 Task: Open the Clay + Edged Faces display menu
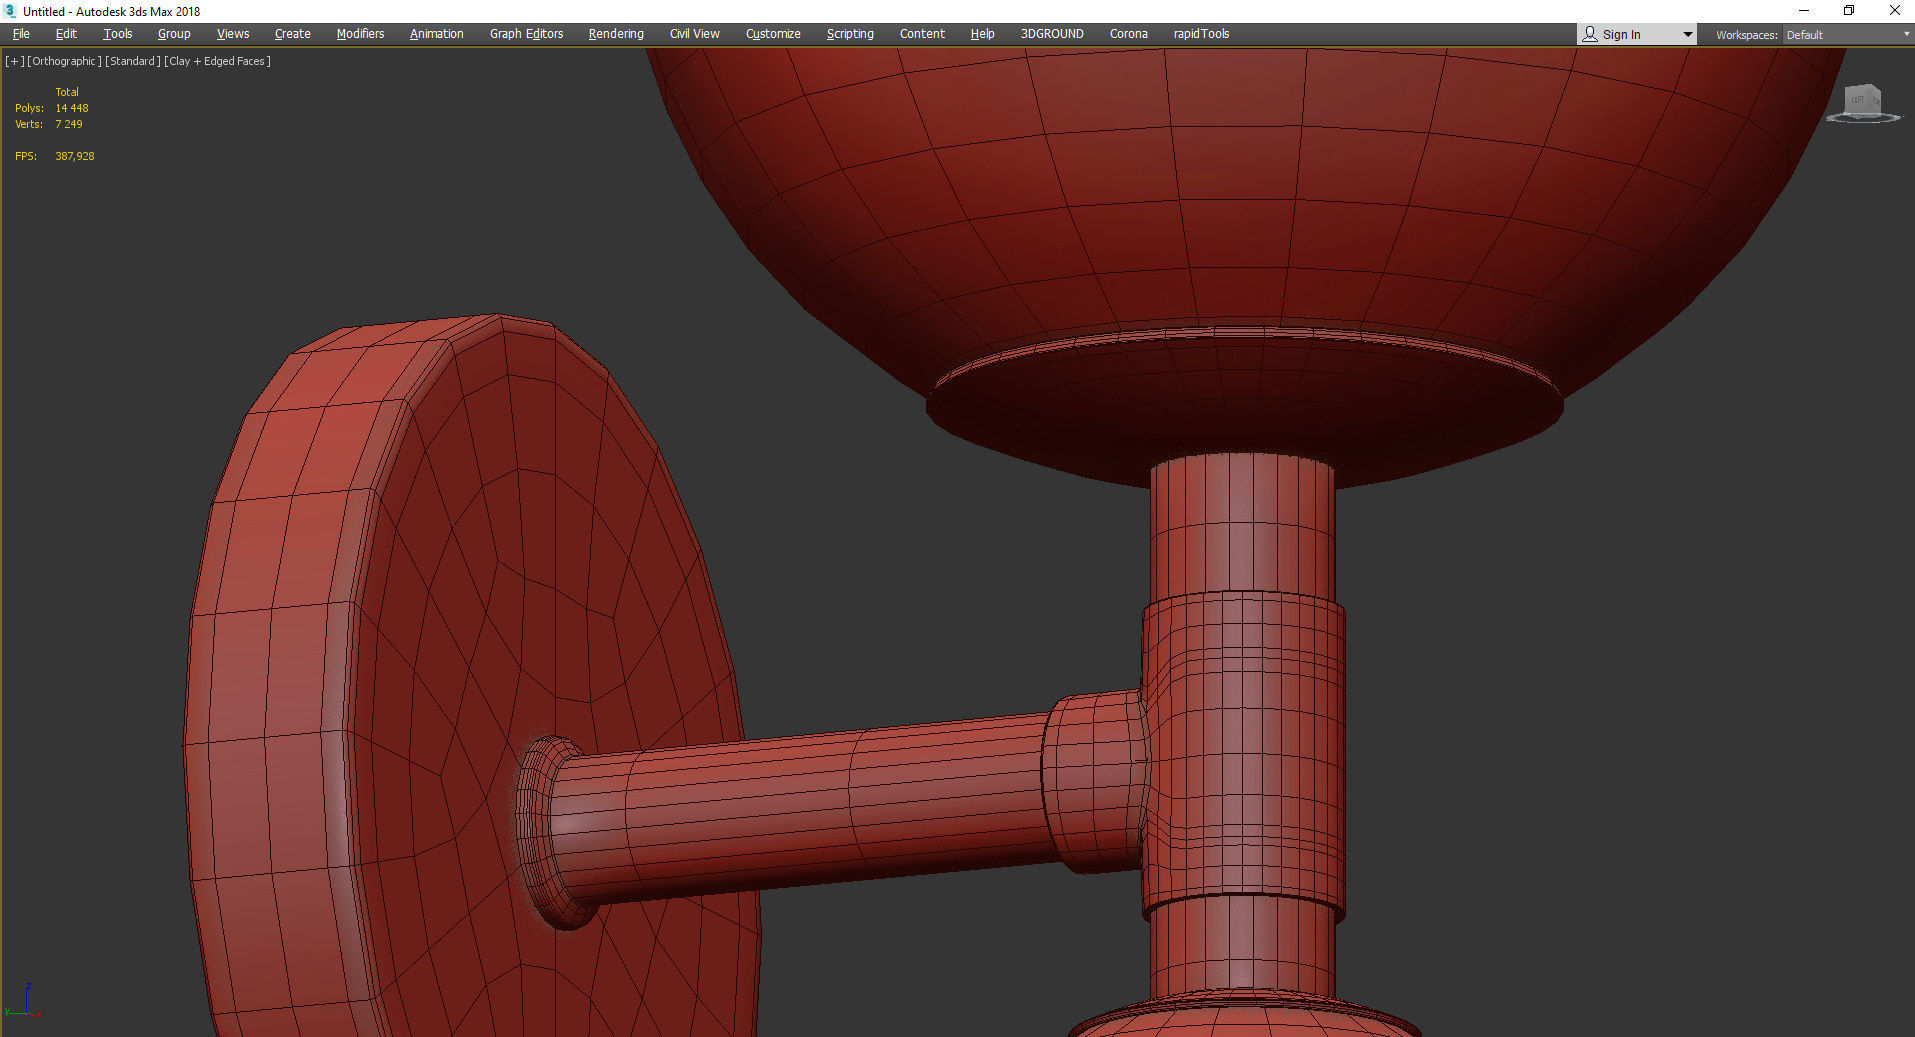(x=218, y=61)
